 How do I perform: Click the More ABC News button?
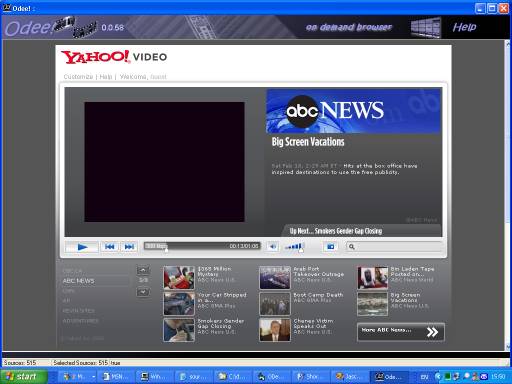(401, 332)
